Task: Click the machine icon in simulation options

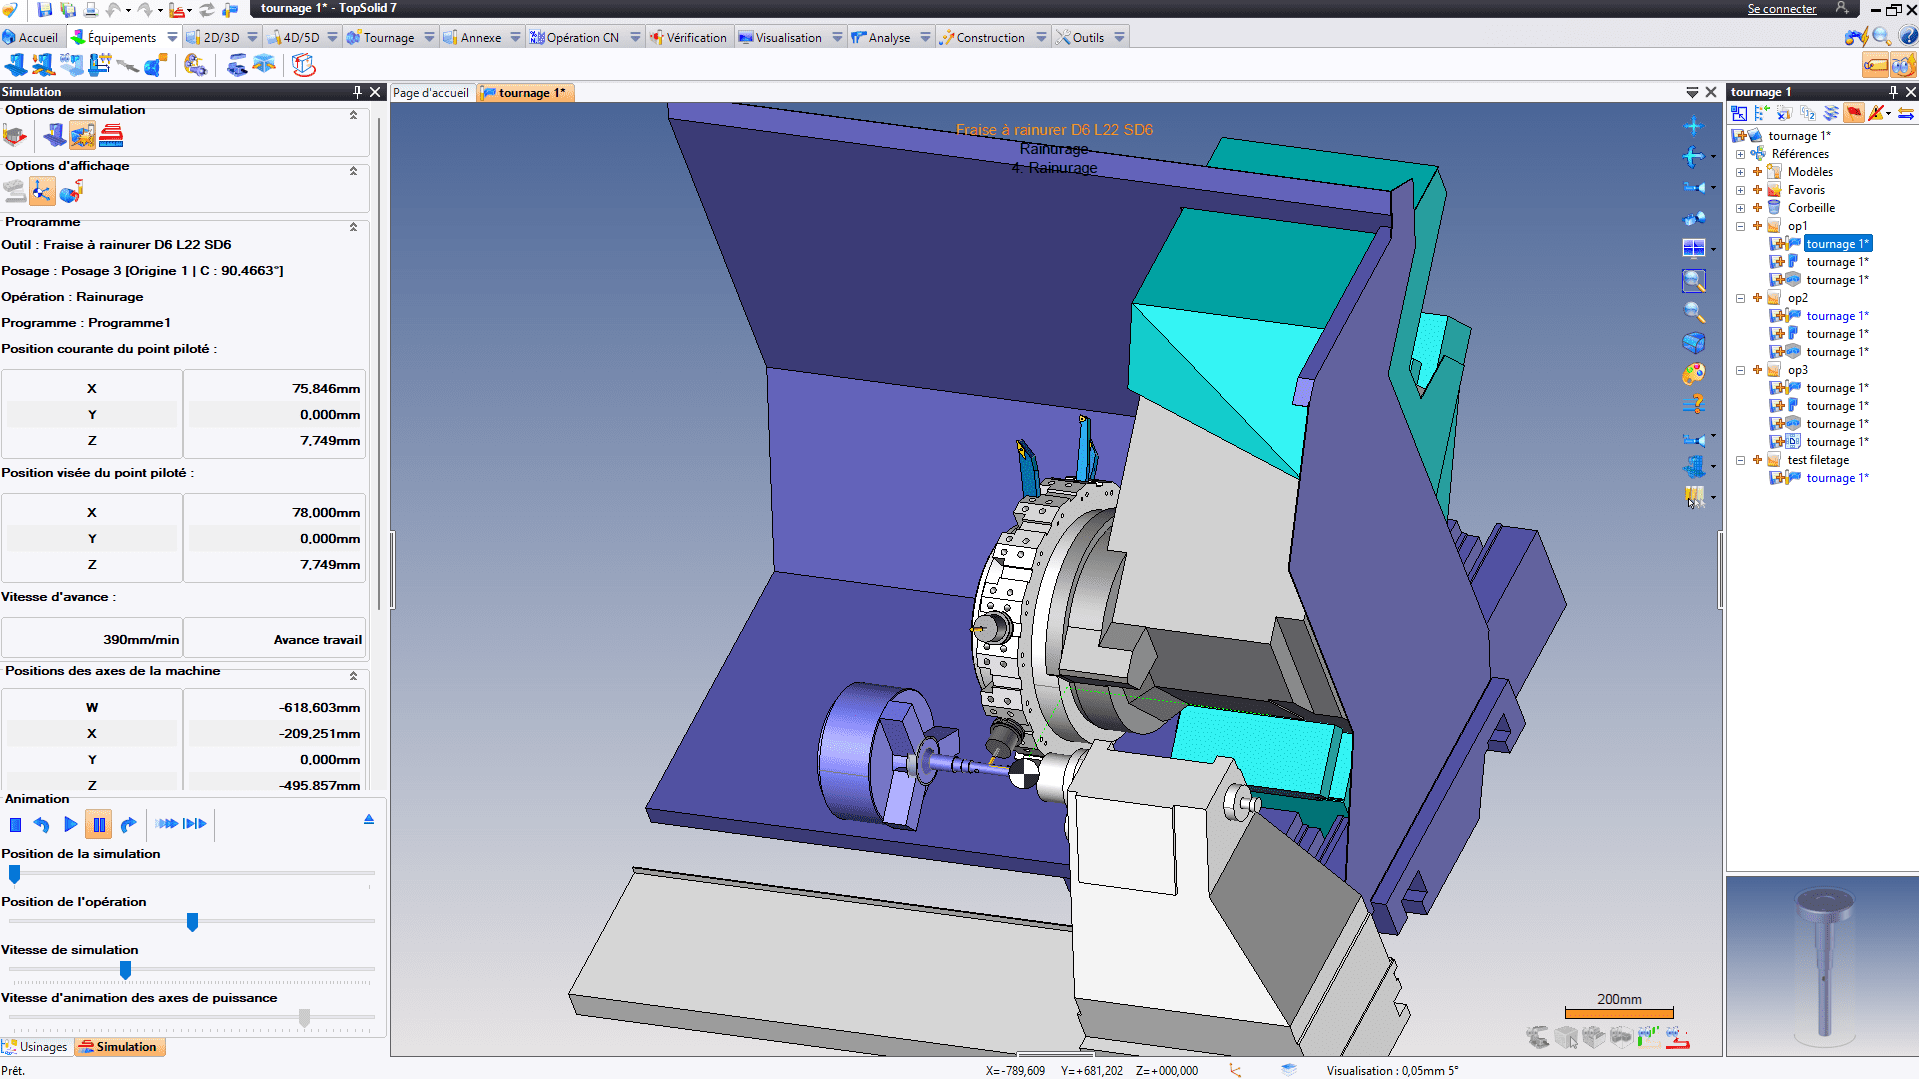Action: click(54, 135)
